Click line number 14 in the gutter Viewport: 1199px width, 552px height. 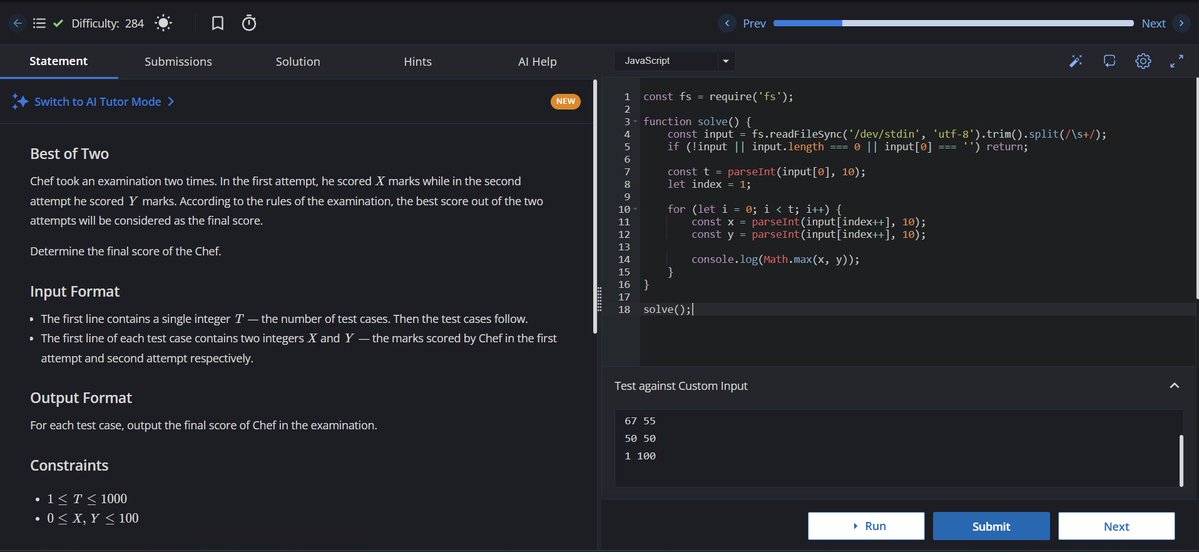tap(624, 259)
